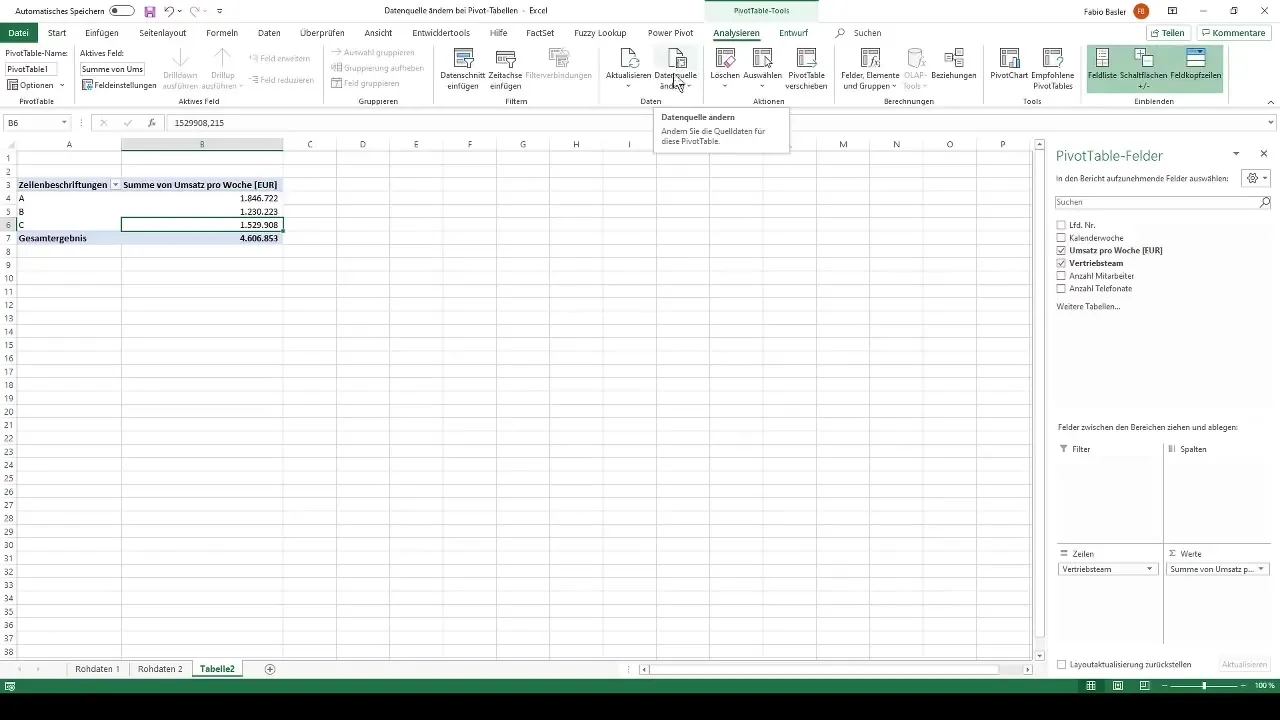
Task: Click the Teilen button
Action: [1168, 33]
